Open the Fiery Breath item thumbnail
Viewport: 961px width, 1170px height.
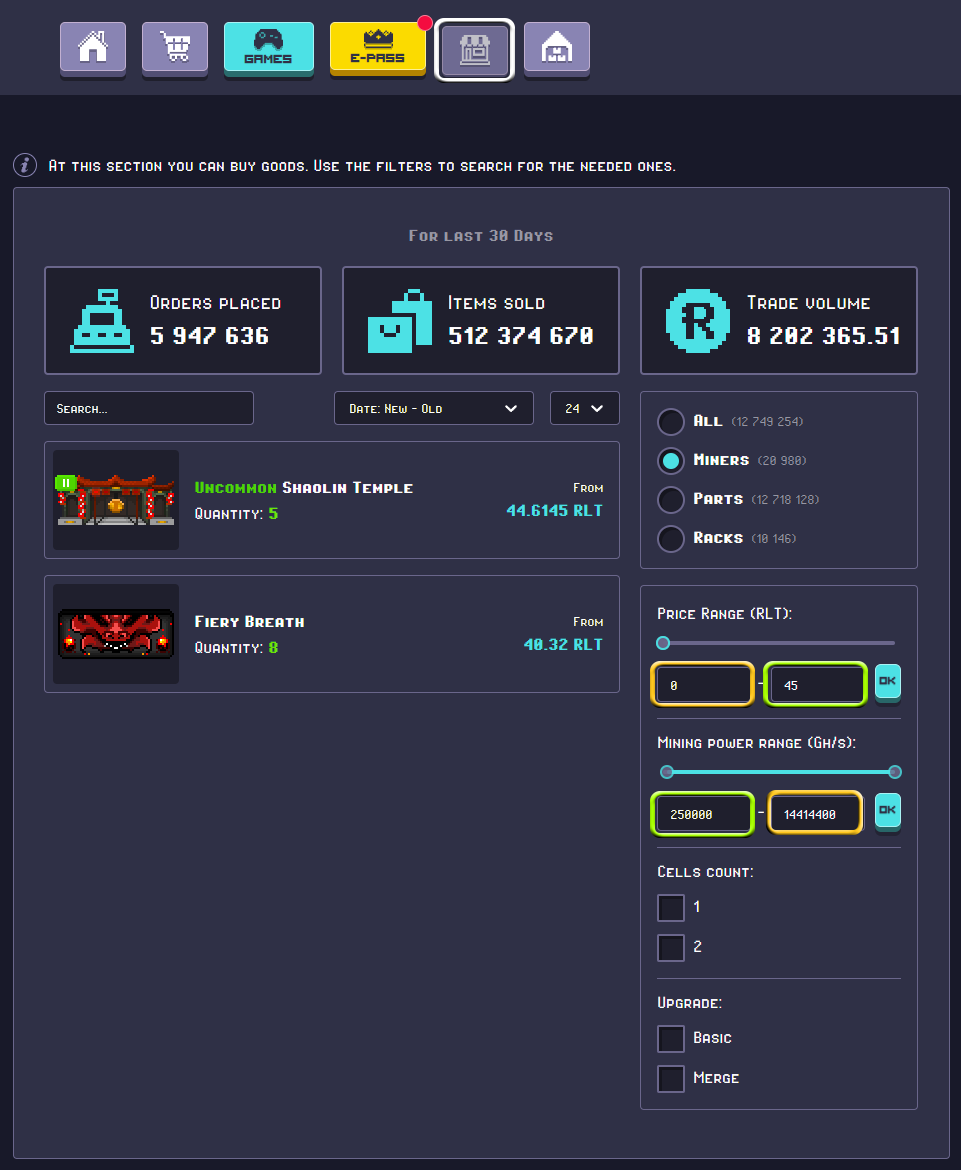(115, 634)
